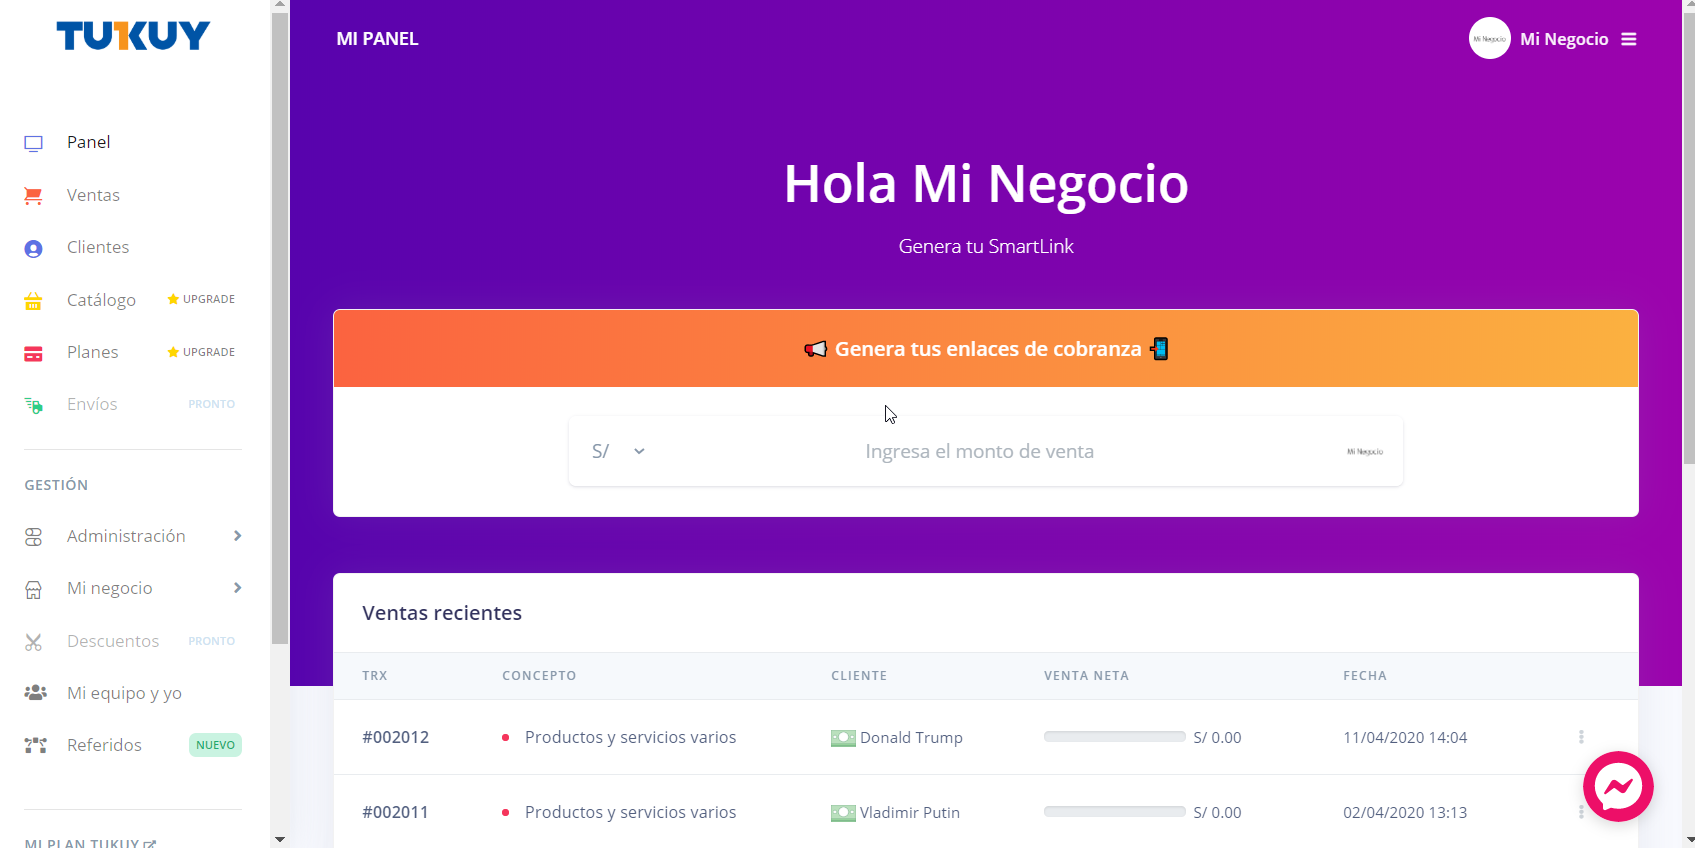Click the Mi equipo y yo group icon

pyautogui.click(x=35, y=693)
